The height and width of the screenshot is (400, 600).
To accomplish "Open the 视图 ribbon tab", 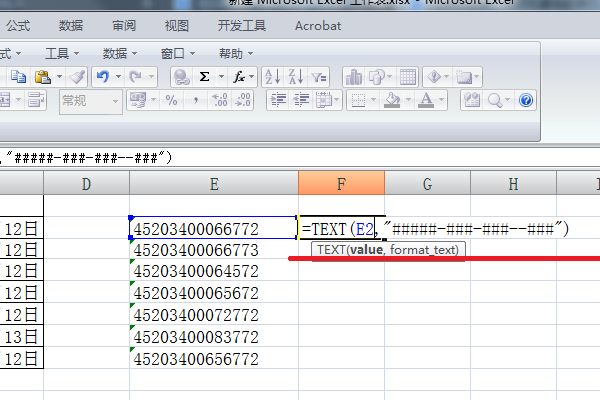I will [176, 26].
